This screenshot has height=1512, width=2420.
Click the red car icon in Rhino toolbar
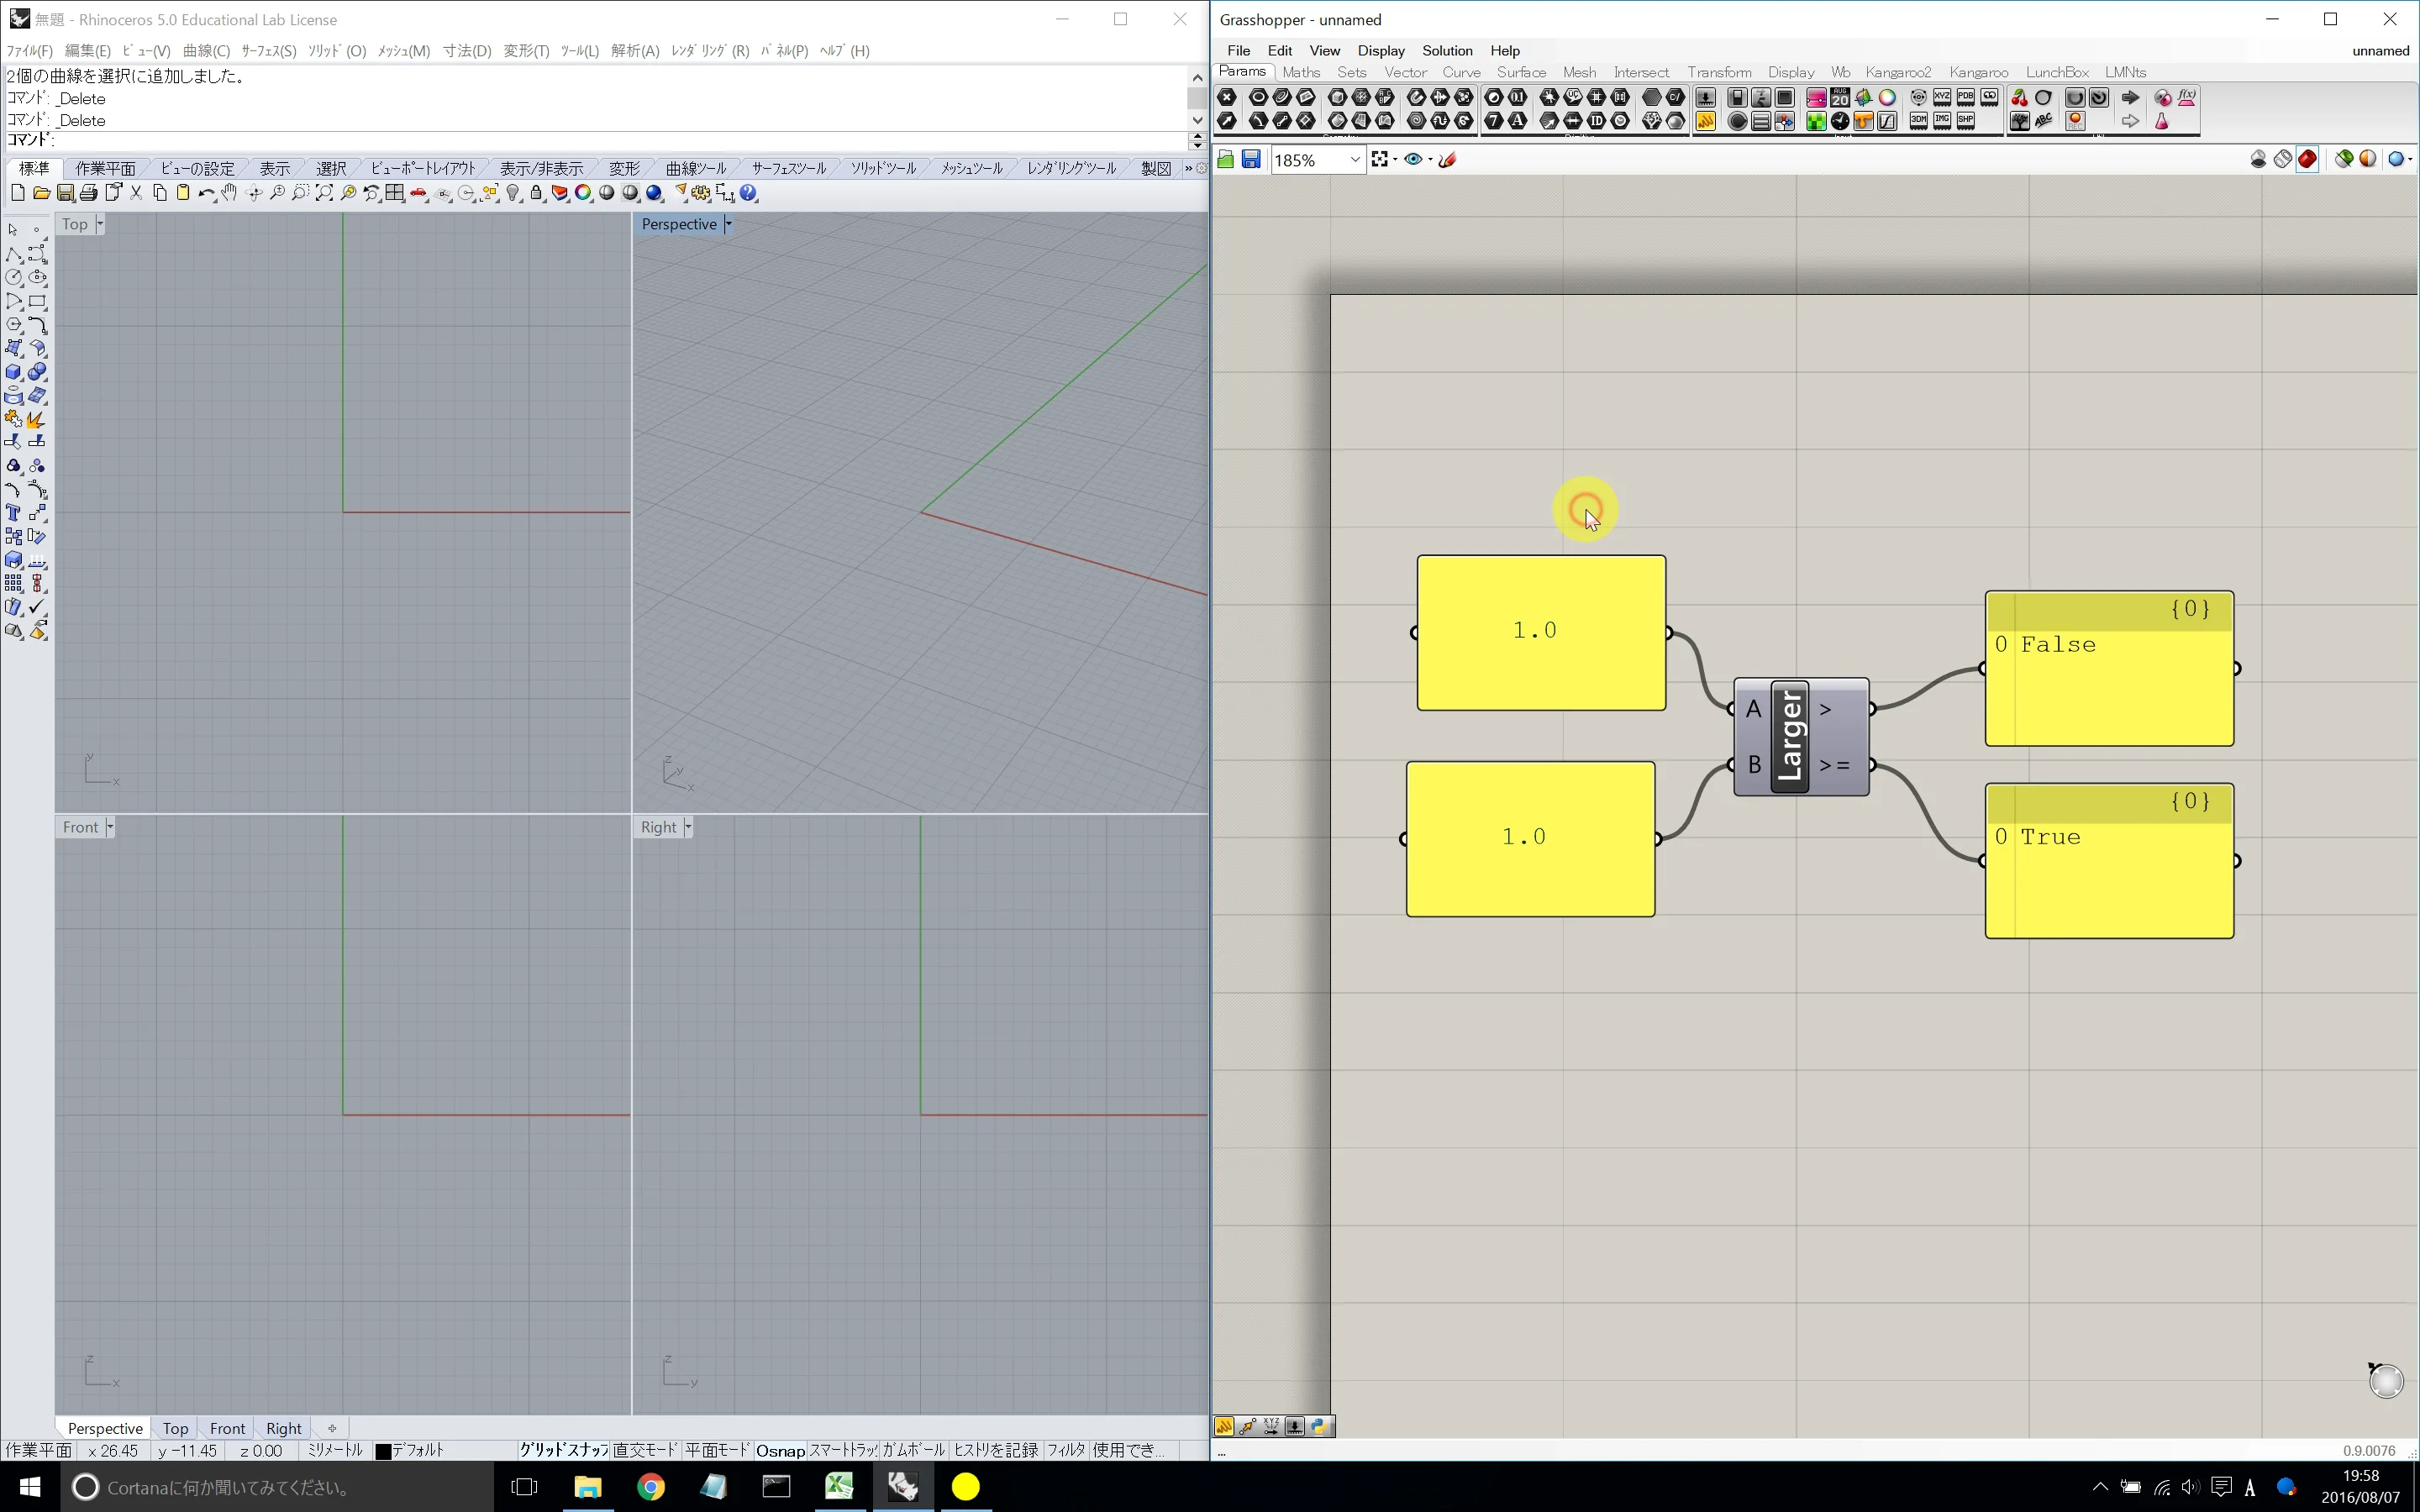419,193
